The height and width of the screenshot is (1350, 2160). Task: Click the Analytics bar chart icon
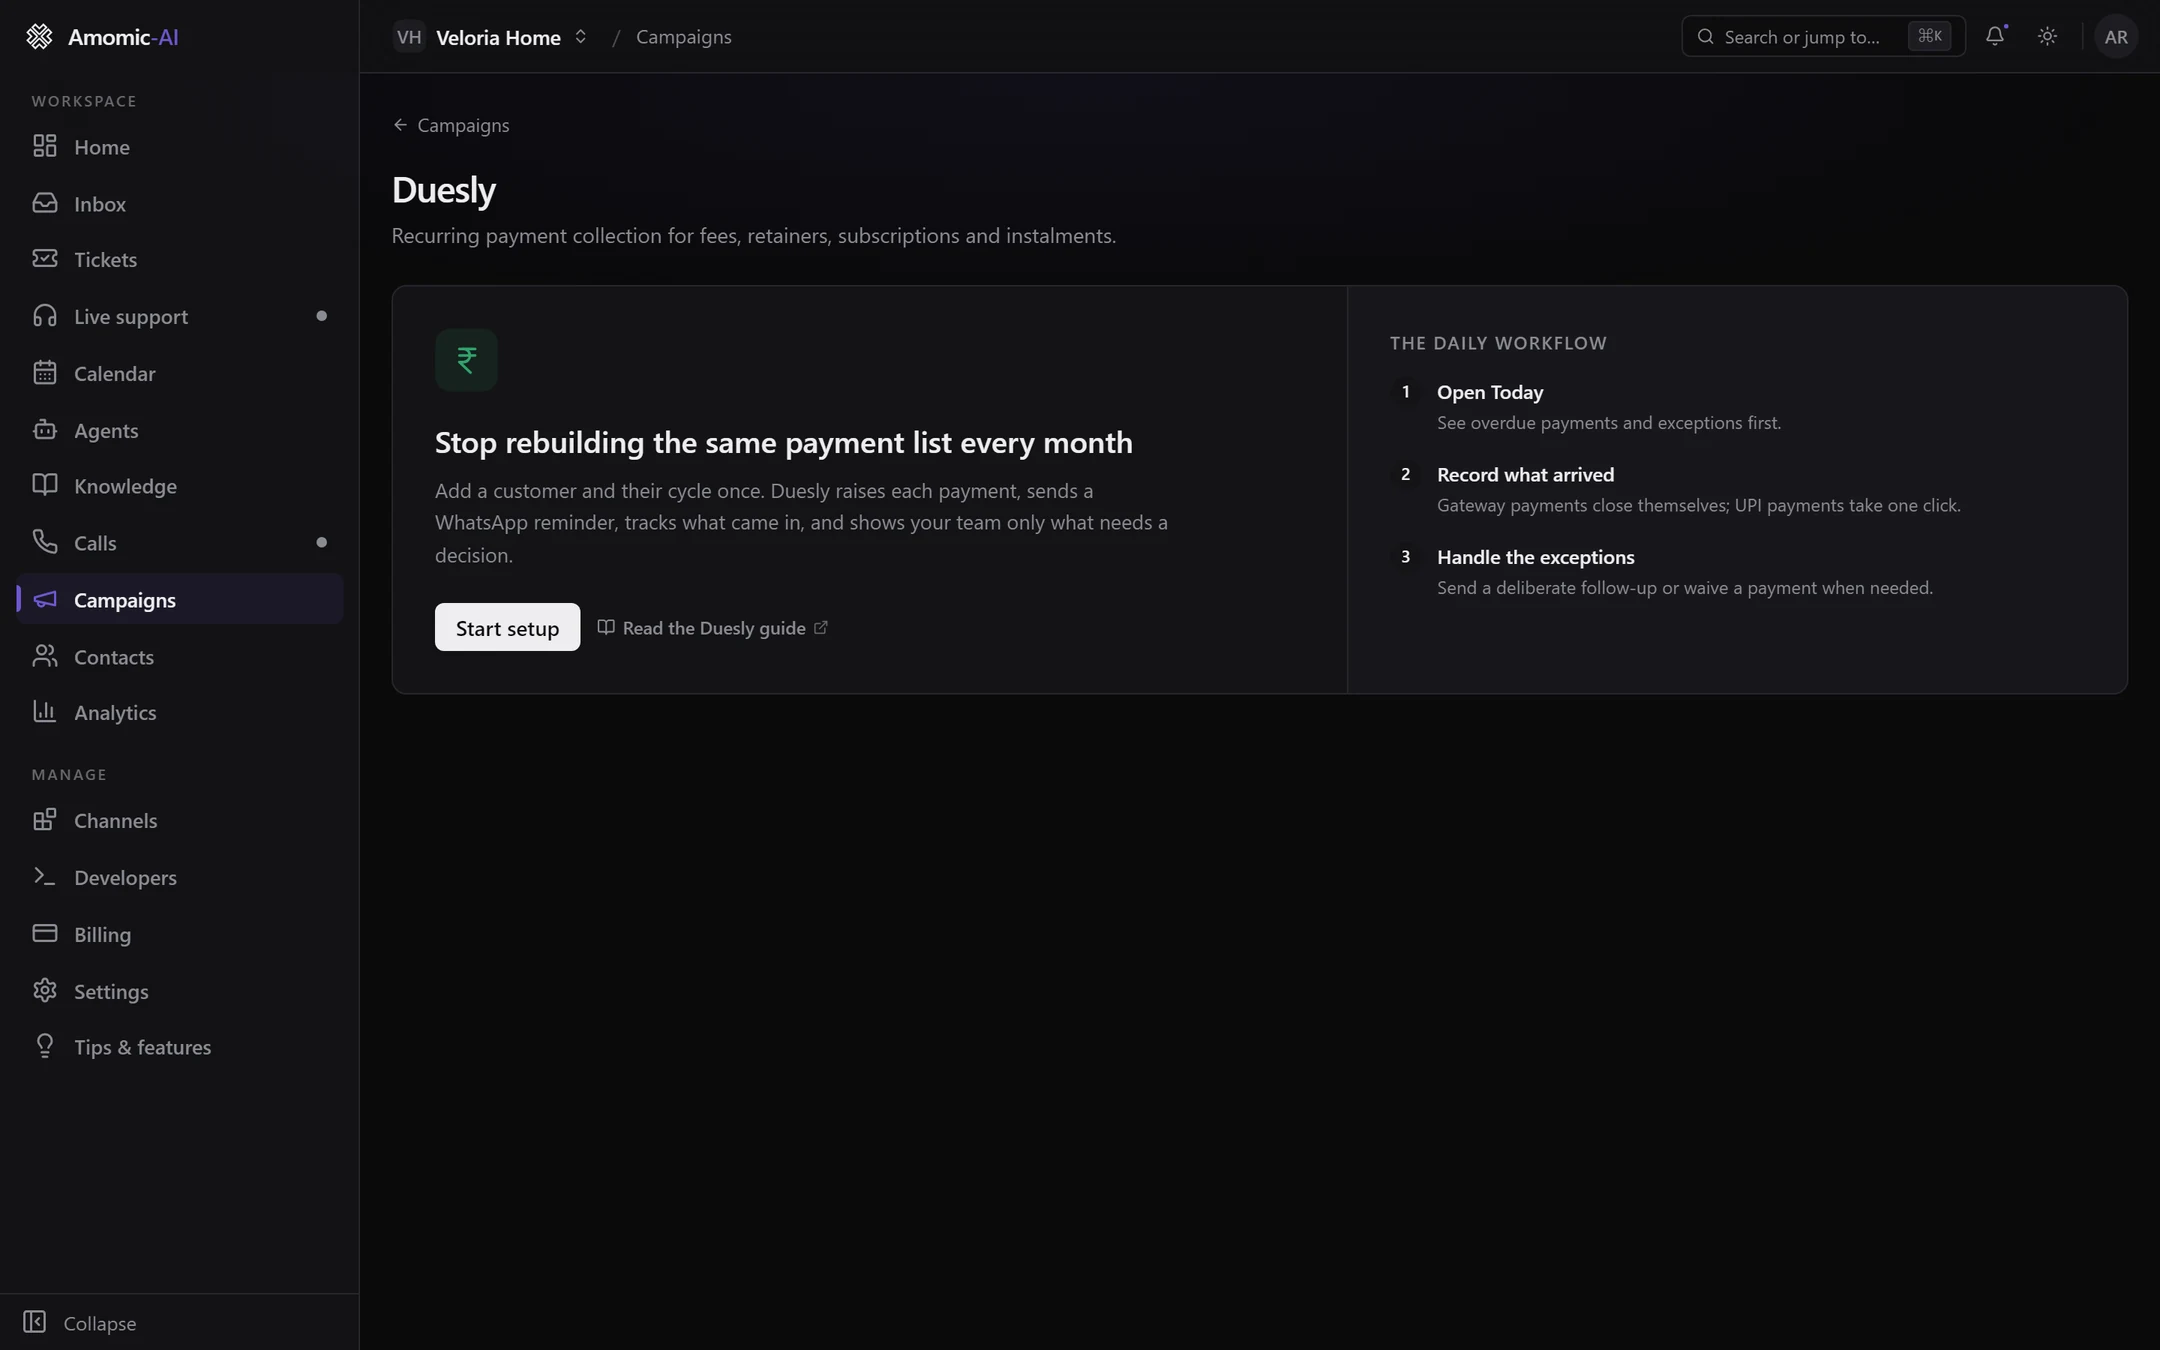[x=44, y=712]
